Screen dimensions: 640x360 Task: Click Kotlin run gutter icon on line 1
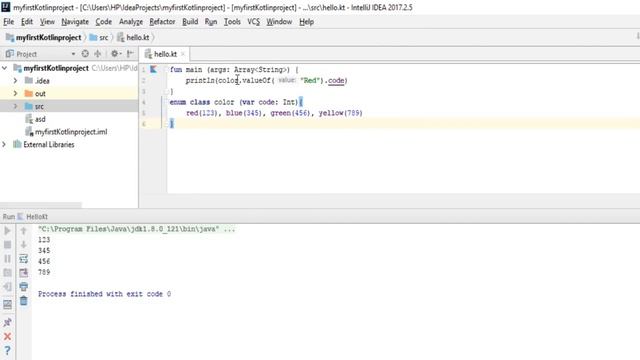153,69
